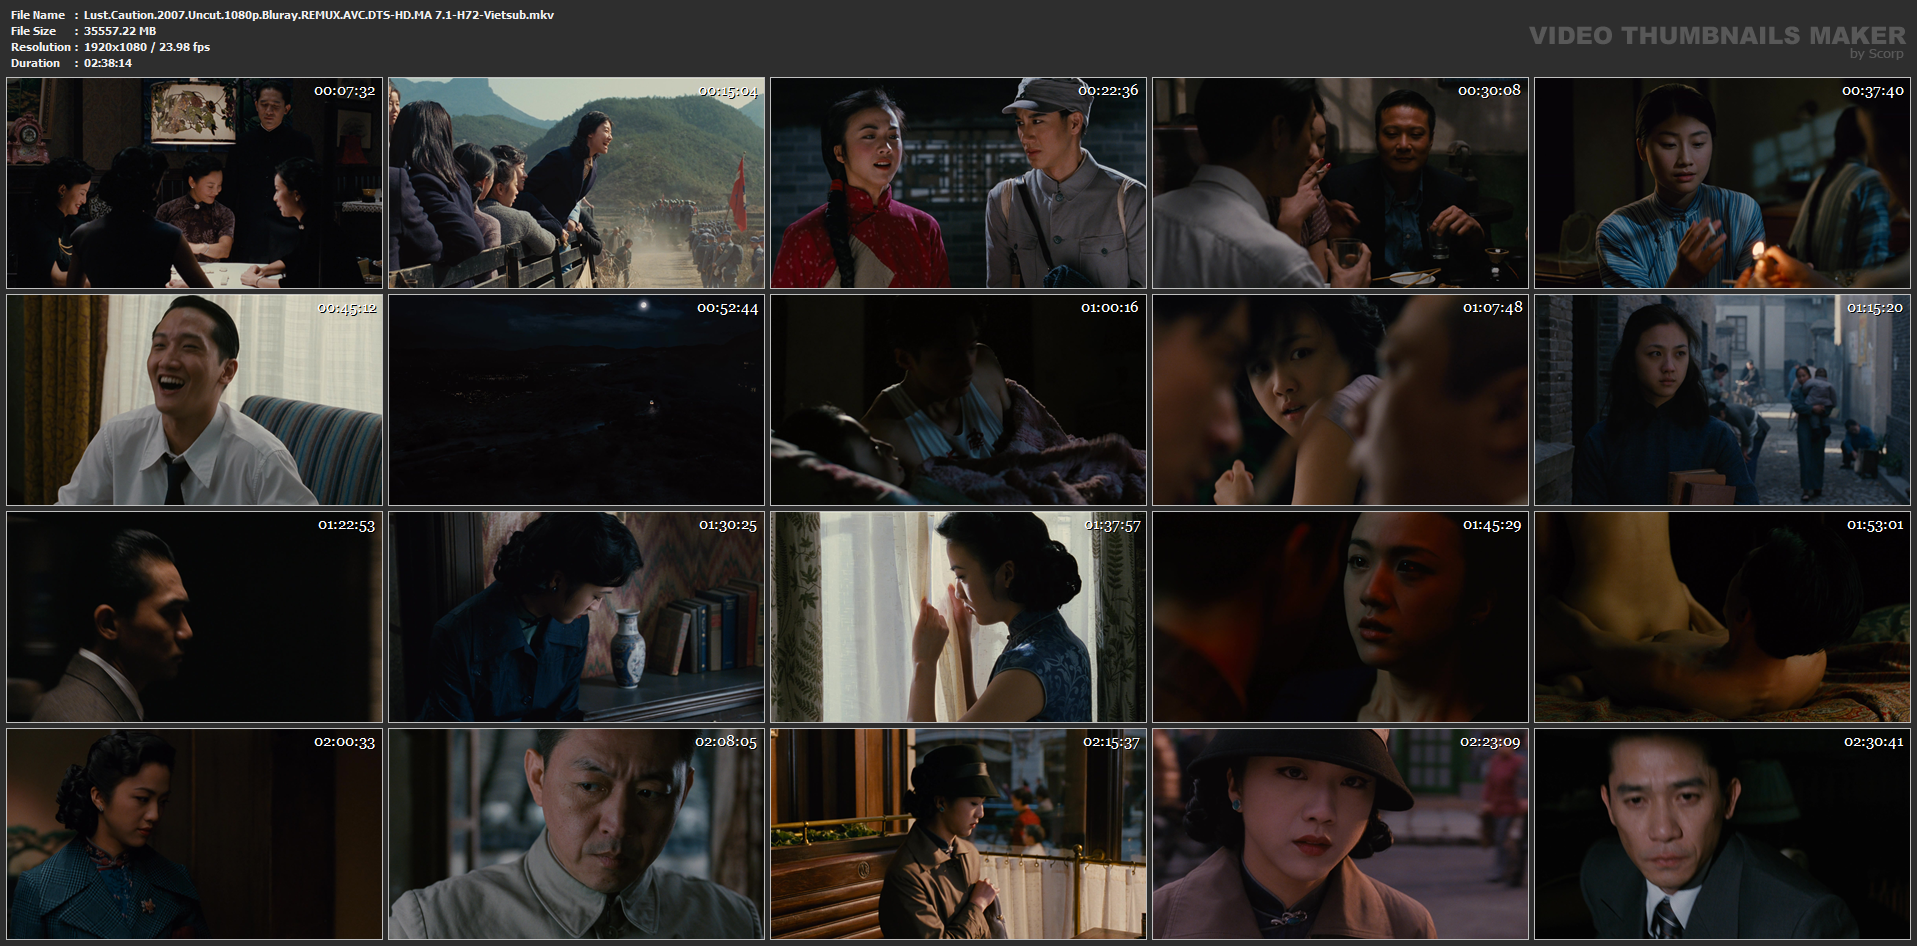Select the dark night thumbnail at 00:52:44
Screen dimensions: 1917x946
point(576,400)
